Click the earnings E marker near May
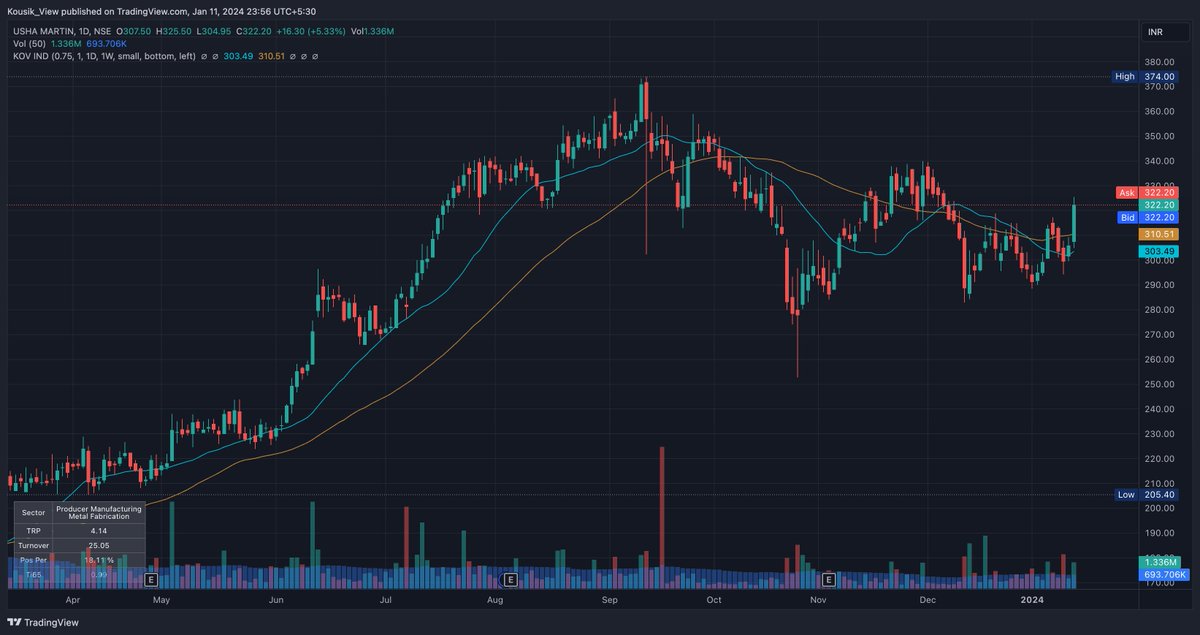The height and width of the screenshot is (635, 1200). [x=151, y=579]
